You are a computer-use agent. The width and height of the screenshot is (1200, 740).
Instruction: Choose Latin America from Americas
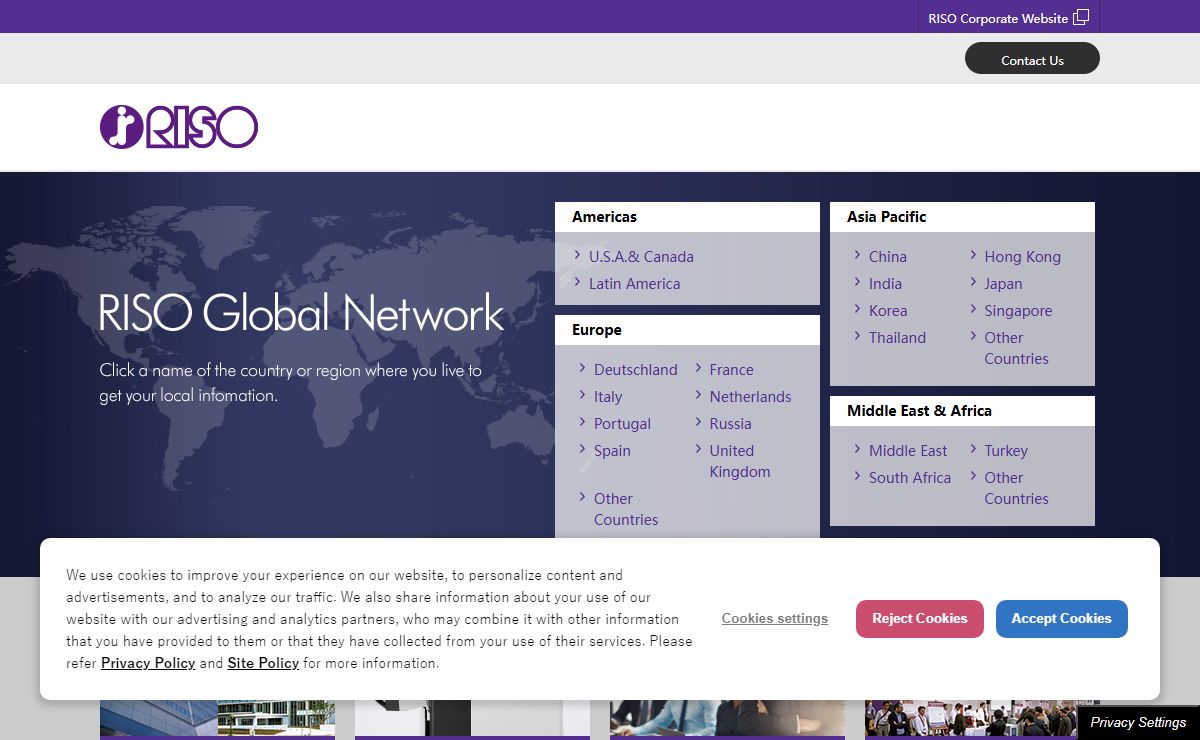pos(634,284)
